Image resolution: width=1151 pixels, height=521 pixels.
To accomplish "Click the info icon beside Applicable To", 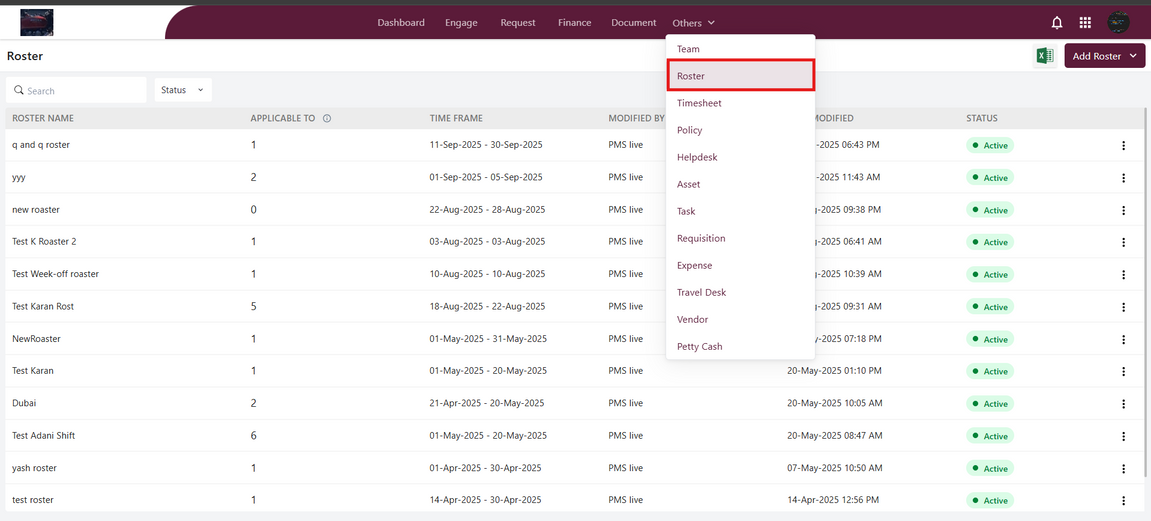I will click(327, 118).
